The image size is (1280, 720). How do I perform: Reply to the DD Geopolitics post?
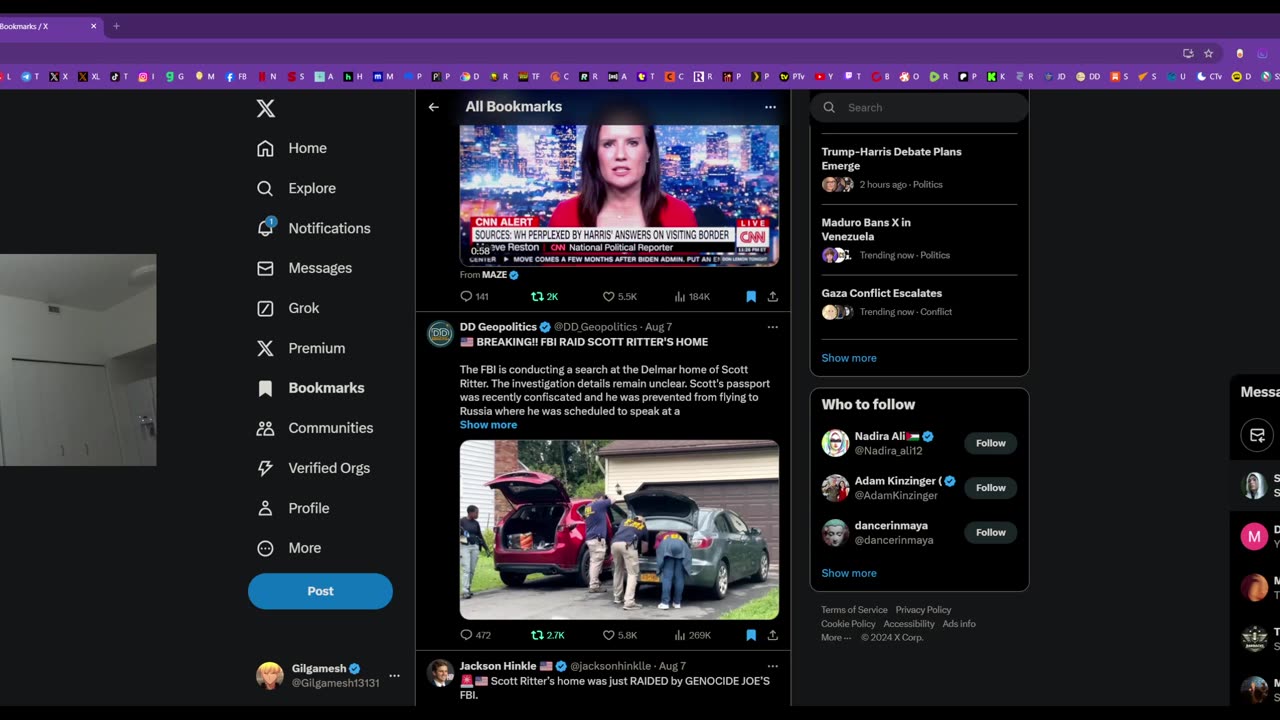(x=475, y=635)
